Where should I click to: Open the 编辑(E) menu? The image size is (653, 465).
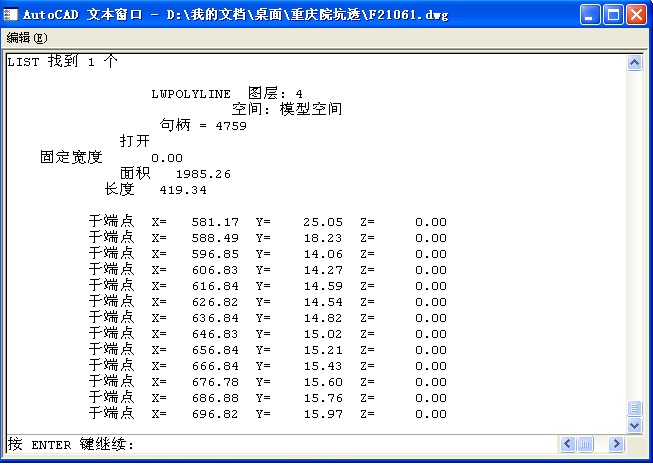pyautogui.click(x=26, y=38)
